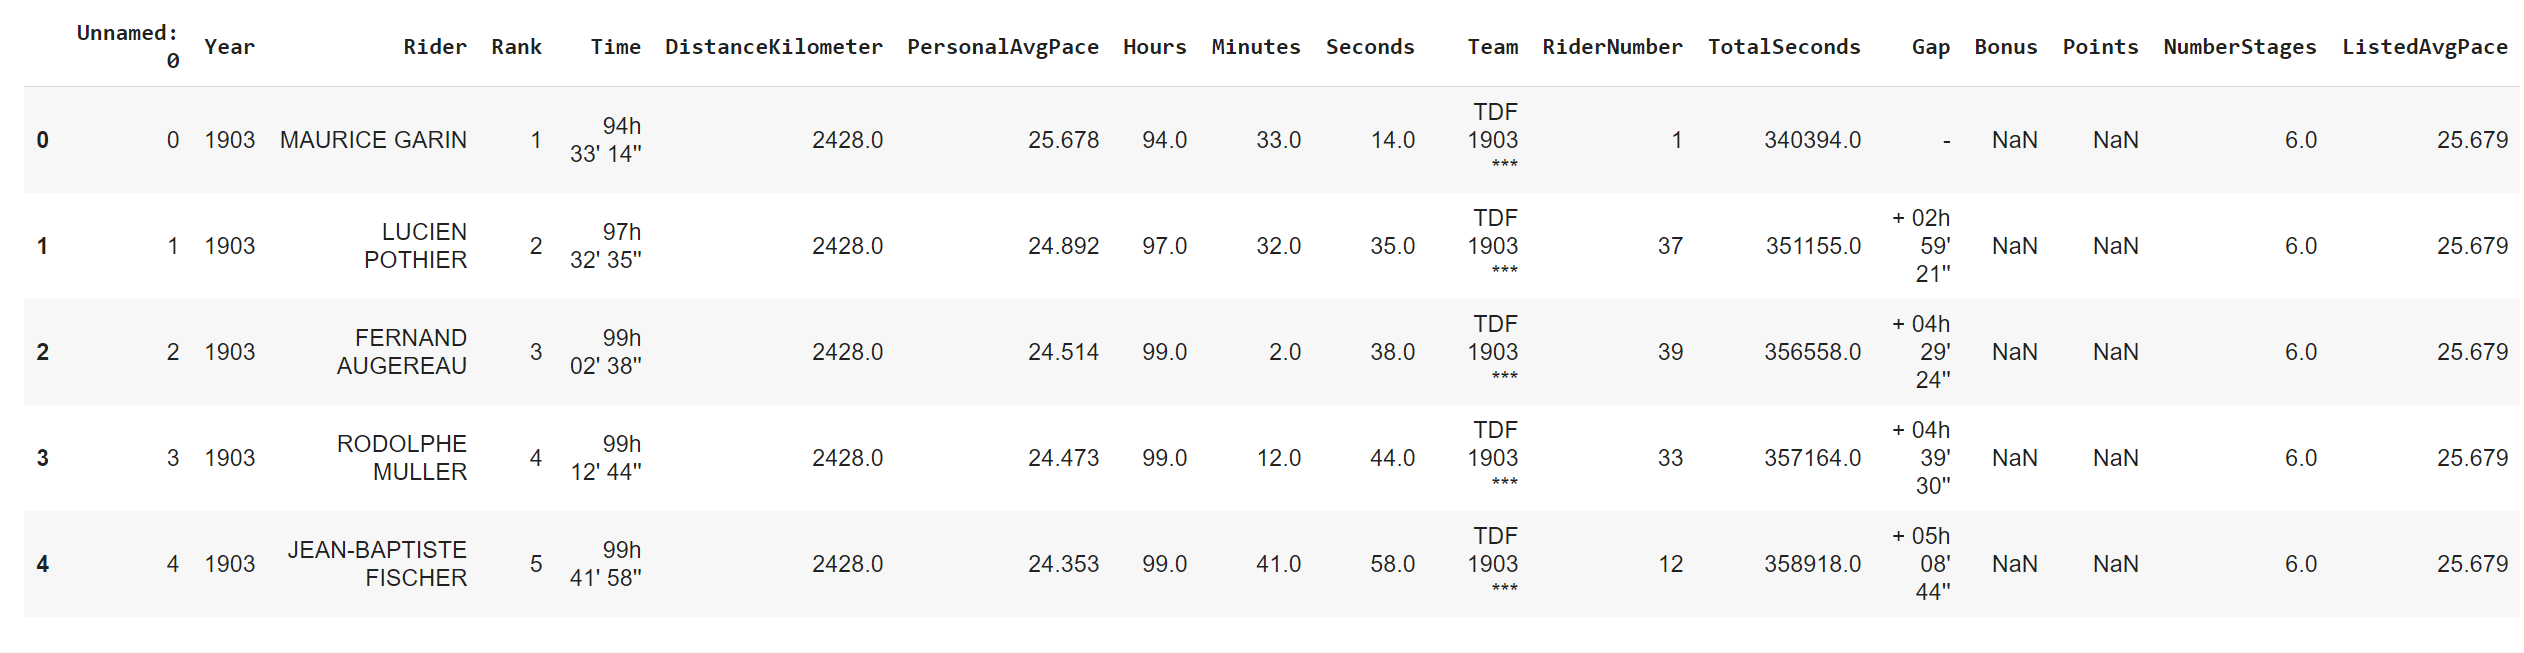Viewport: 2524px width, 653px height.
Task: Click the RiderNumber column header
Action: (1612, 47)
